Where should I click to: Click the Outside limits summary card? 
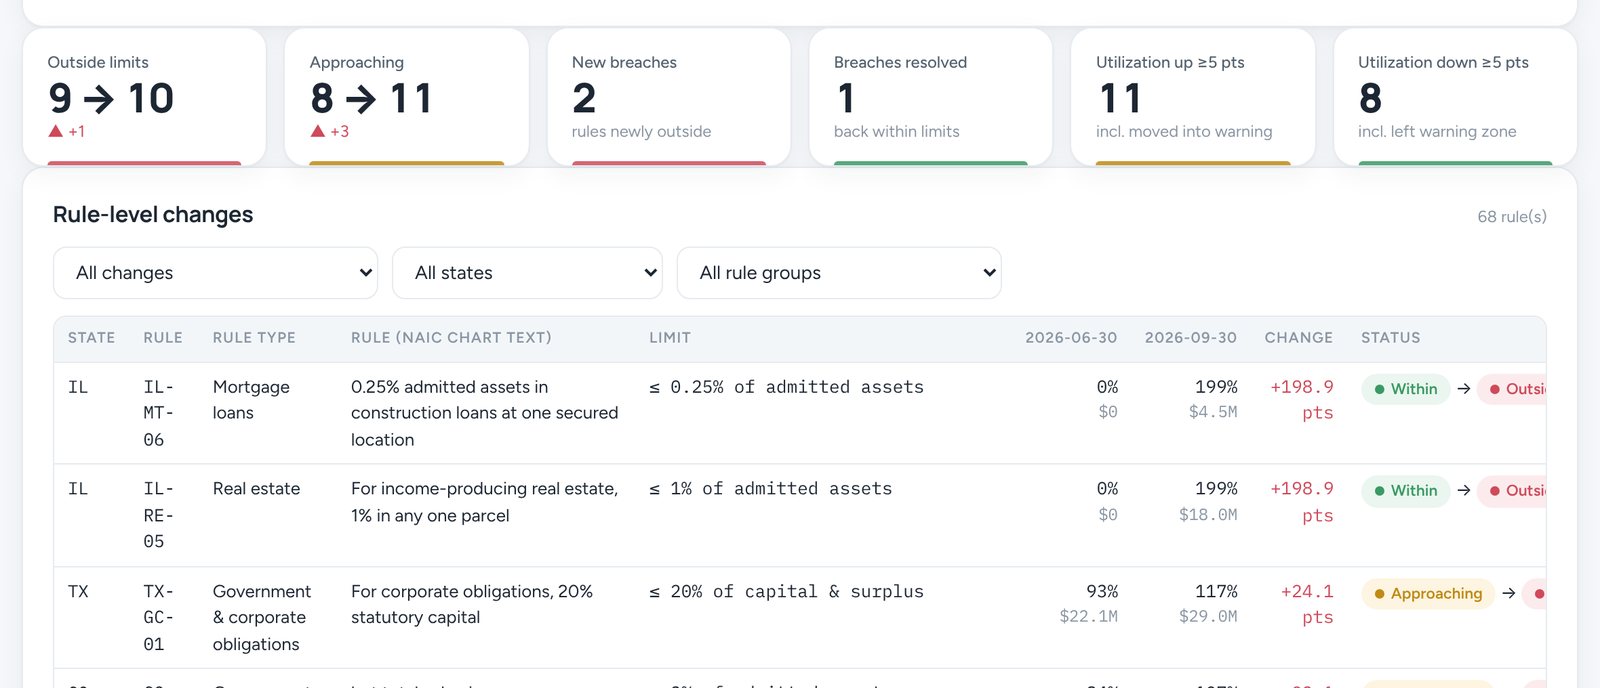click(x=144, y=97)
